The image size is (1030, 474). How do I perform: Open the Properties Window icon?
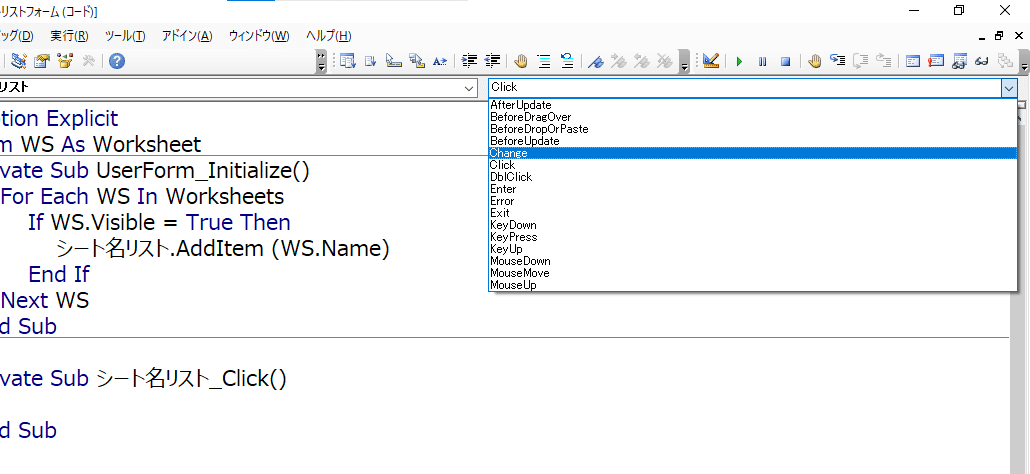pyautogui.click(x=42, y=61)
